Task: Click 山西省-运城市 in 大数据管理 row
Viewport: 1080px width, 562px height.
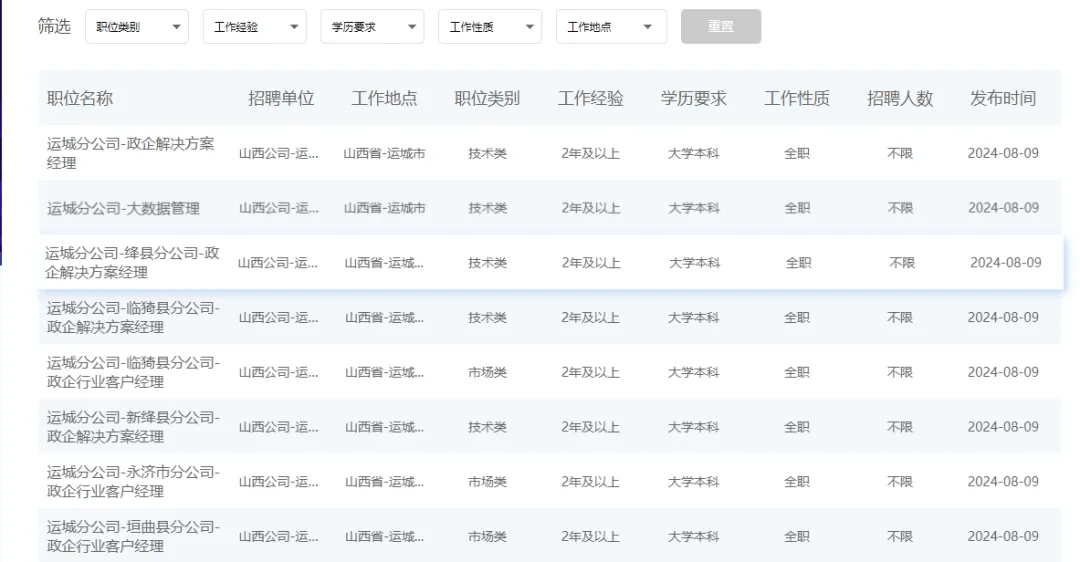Action: click(x=384, y=208)
